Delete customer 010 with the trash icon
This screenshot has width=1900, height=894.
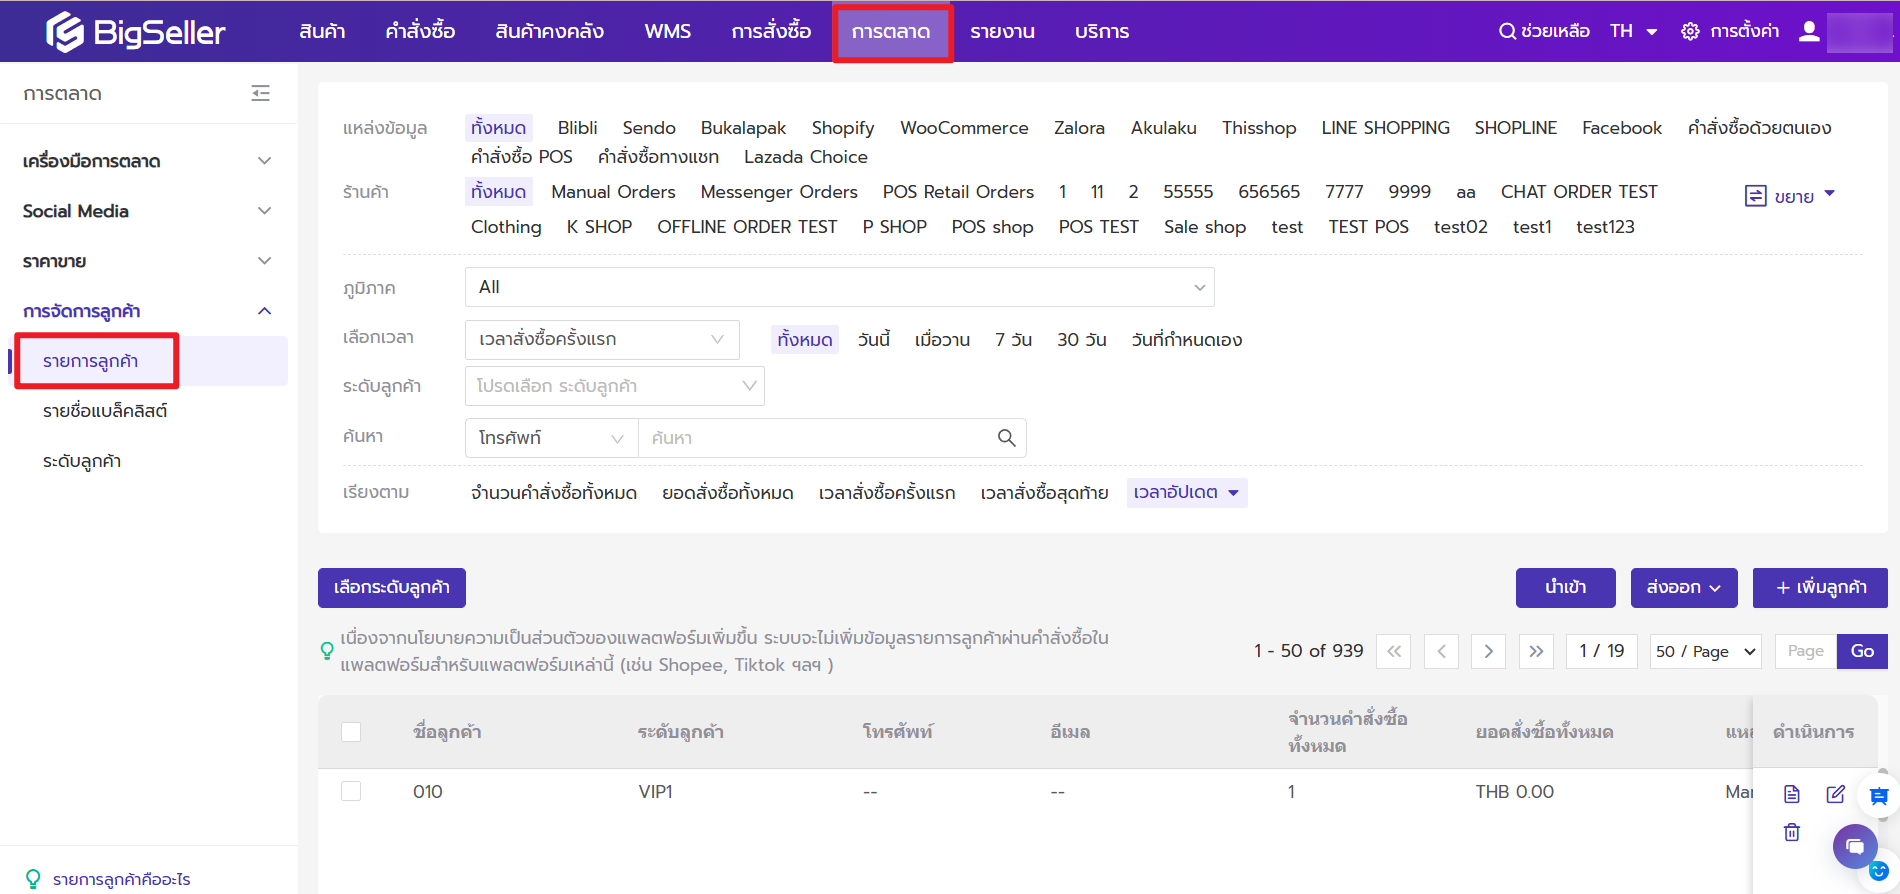(x=1791, y=832)
